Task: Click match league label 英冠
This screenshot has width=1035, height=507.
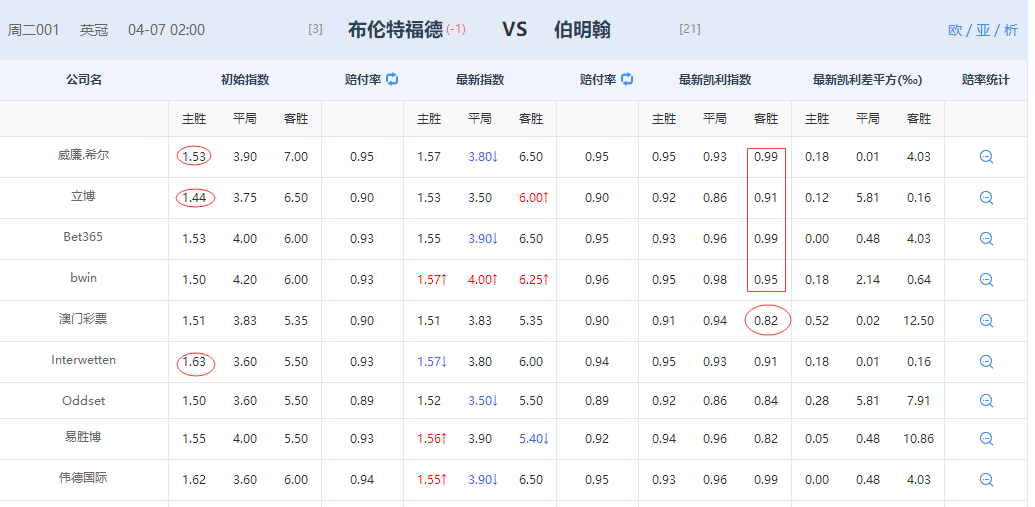Action: coord(94,30)
